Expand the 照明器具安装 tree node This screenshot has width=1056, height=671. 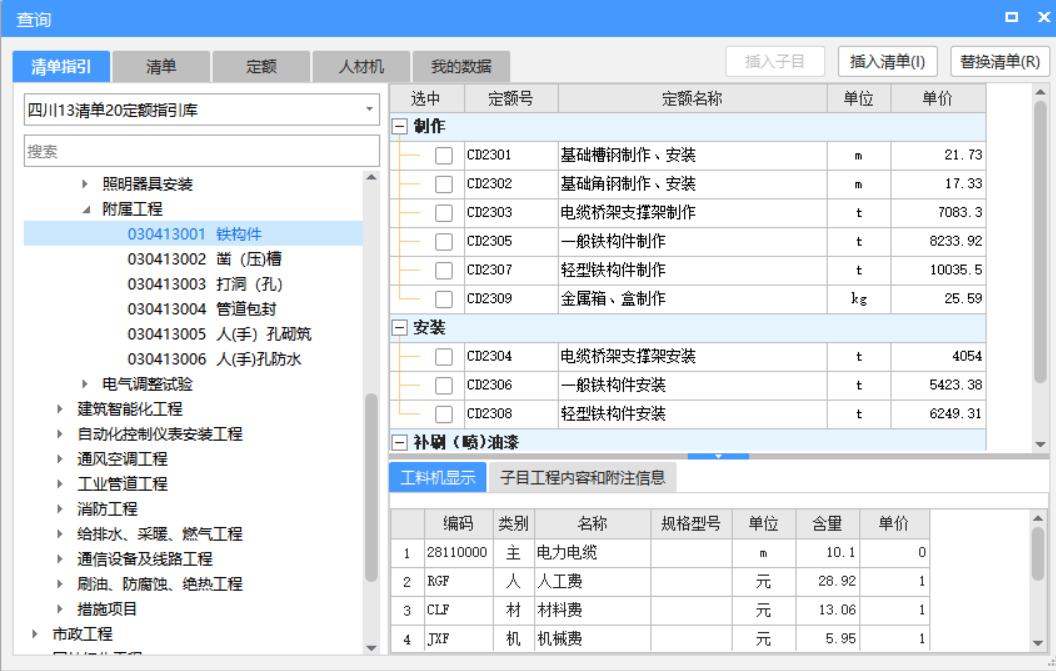[85, 184]
